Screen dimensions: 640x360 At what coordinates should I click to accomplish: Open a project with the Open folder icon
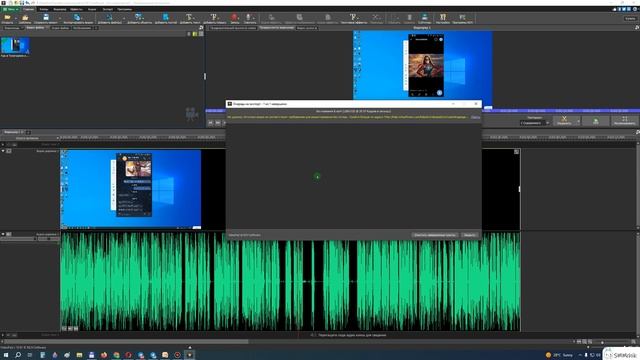pos(7,18)
